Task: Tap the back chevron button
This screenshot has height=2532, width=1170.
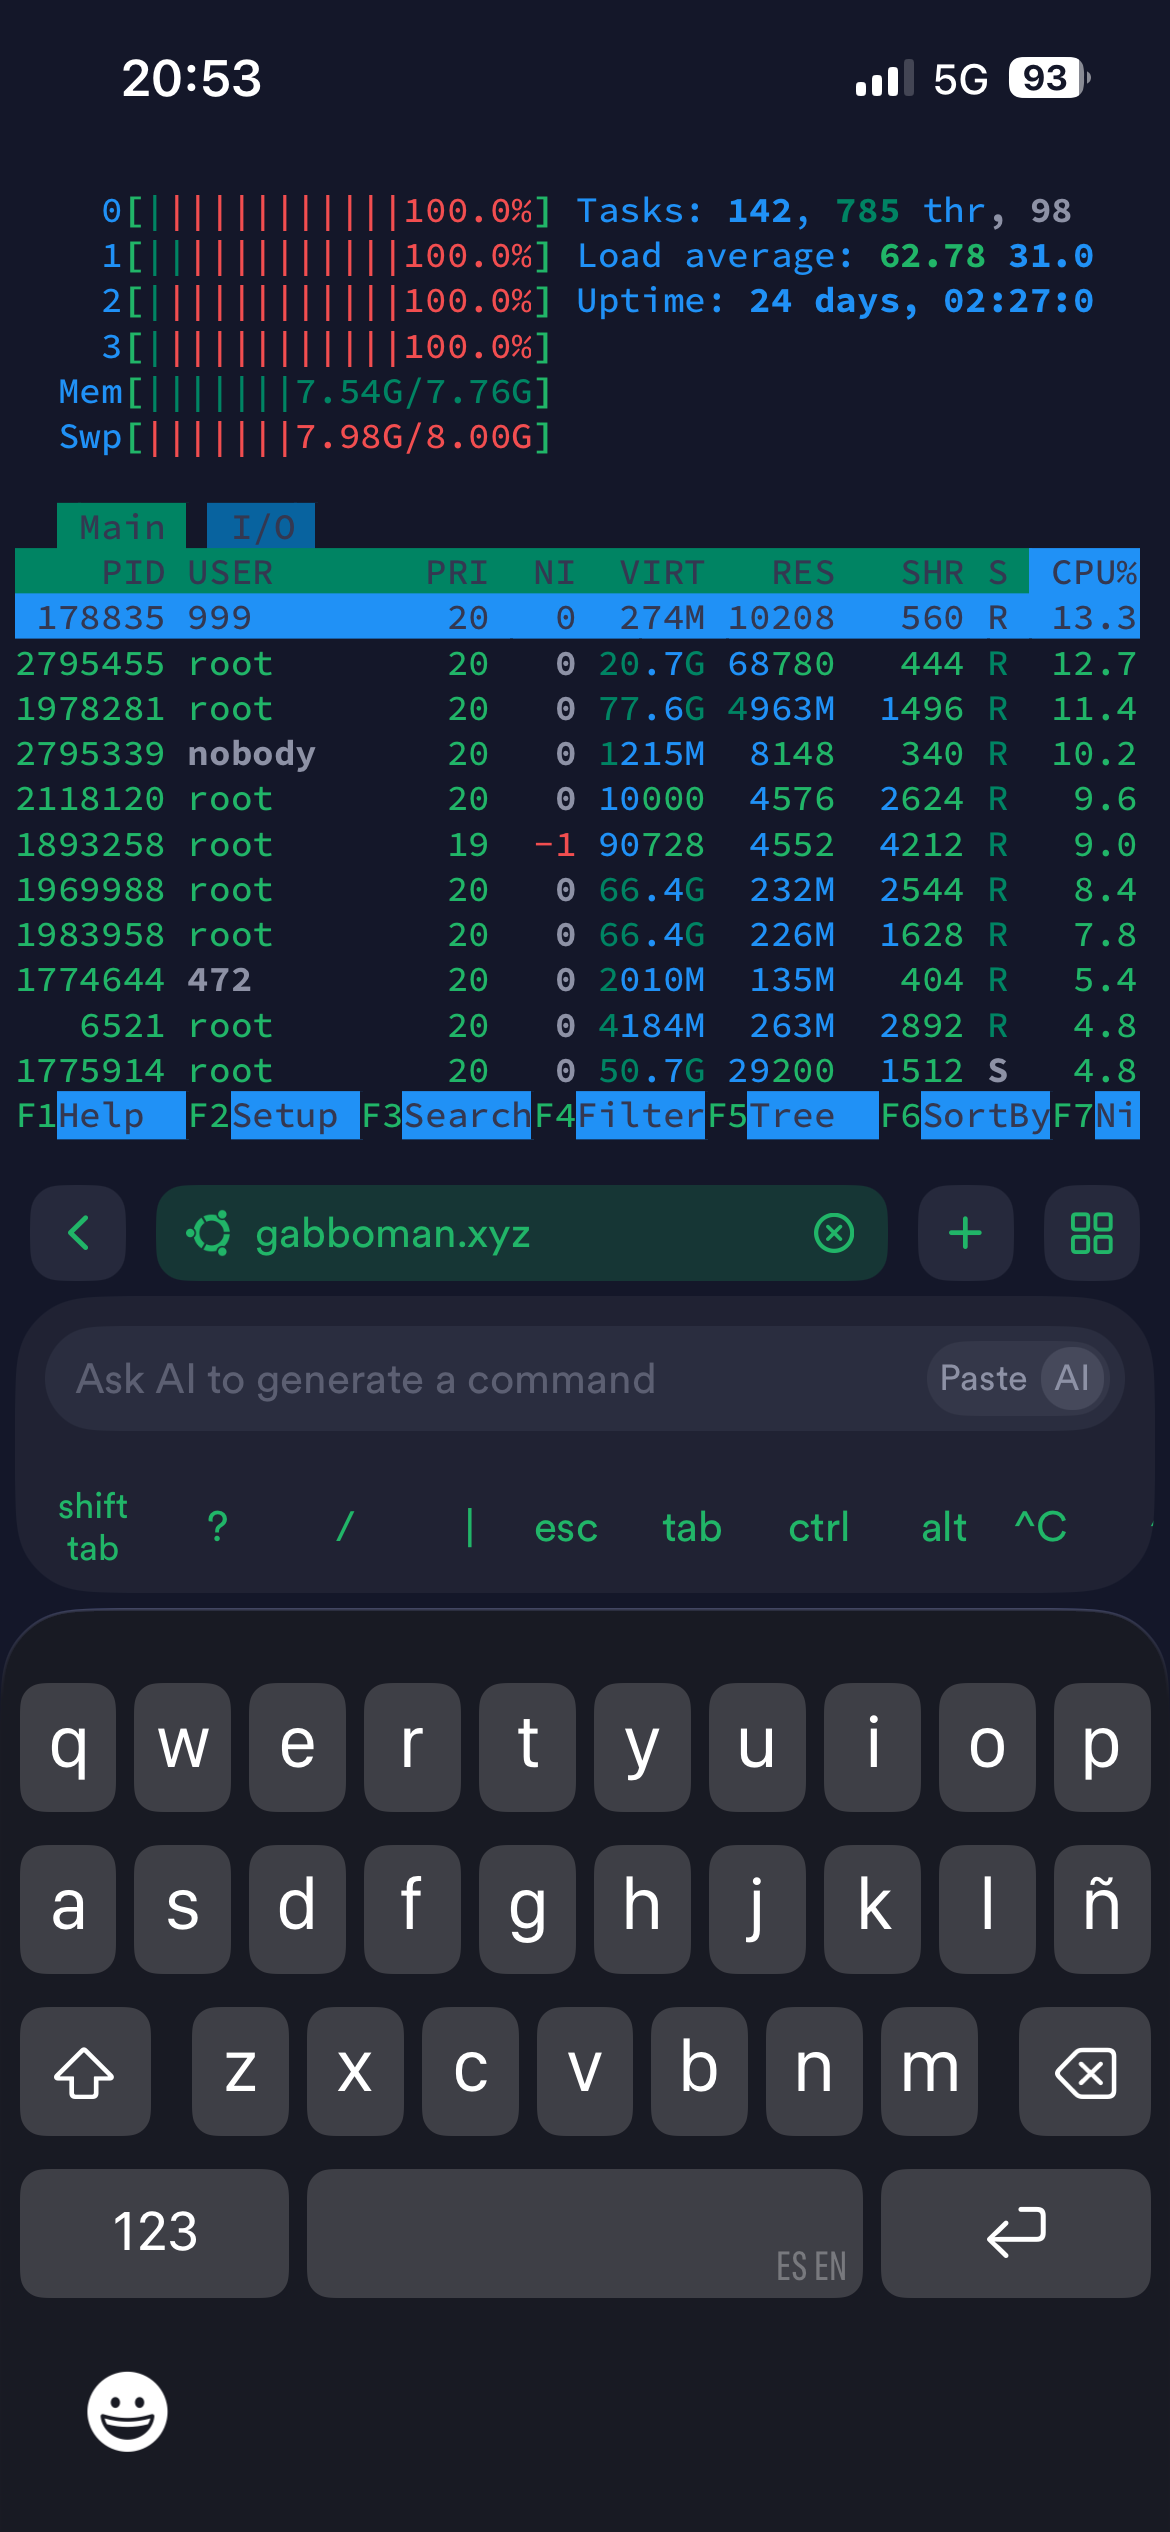Action: point(78,1233)
